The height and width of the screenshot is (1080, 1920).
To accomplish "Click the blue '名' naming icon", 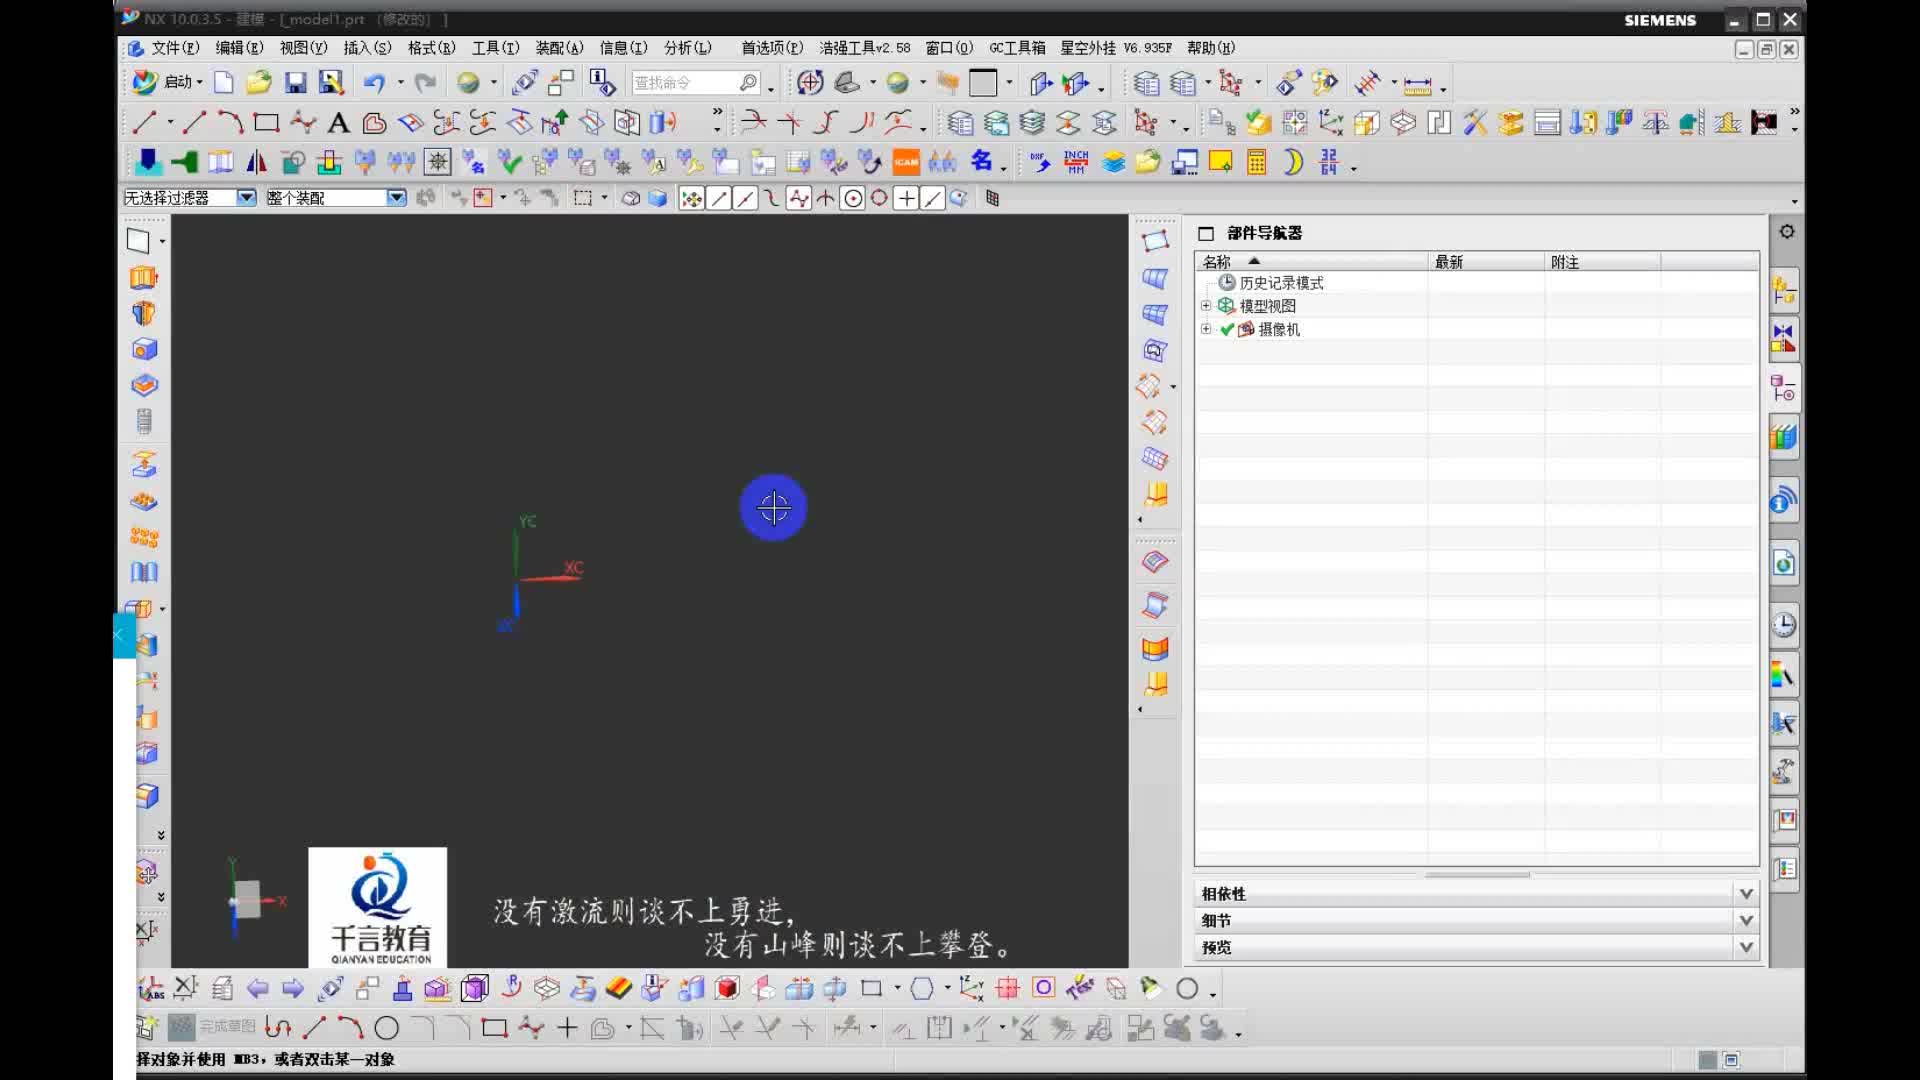I will (982, 161).
